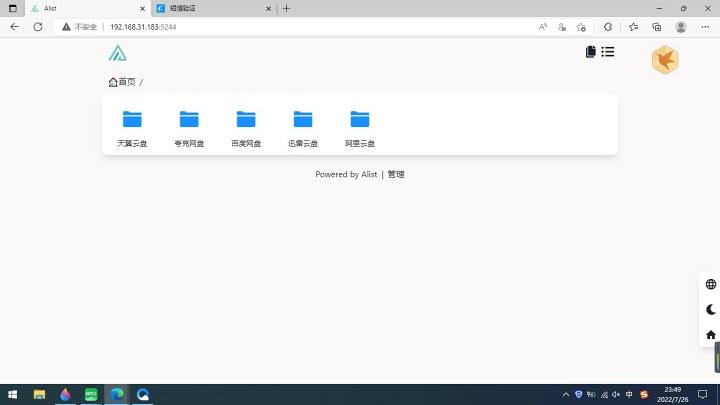Viewport: 720px width, 405px height.
Task: Open the network tray icon
Action: tap(604, 394)
